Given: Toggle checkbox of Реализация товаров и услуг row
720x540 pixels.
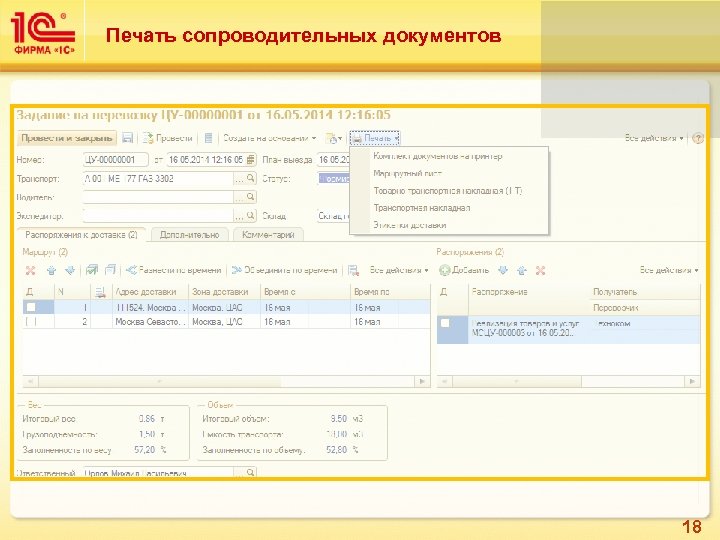Looking at the screenshot, I should (x=445, y=323).
